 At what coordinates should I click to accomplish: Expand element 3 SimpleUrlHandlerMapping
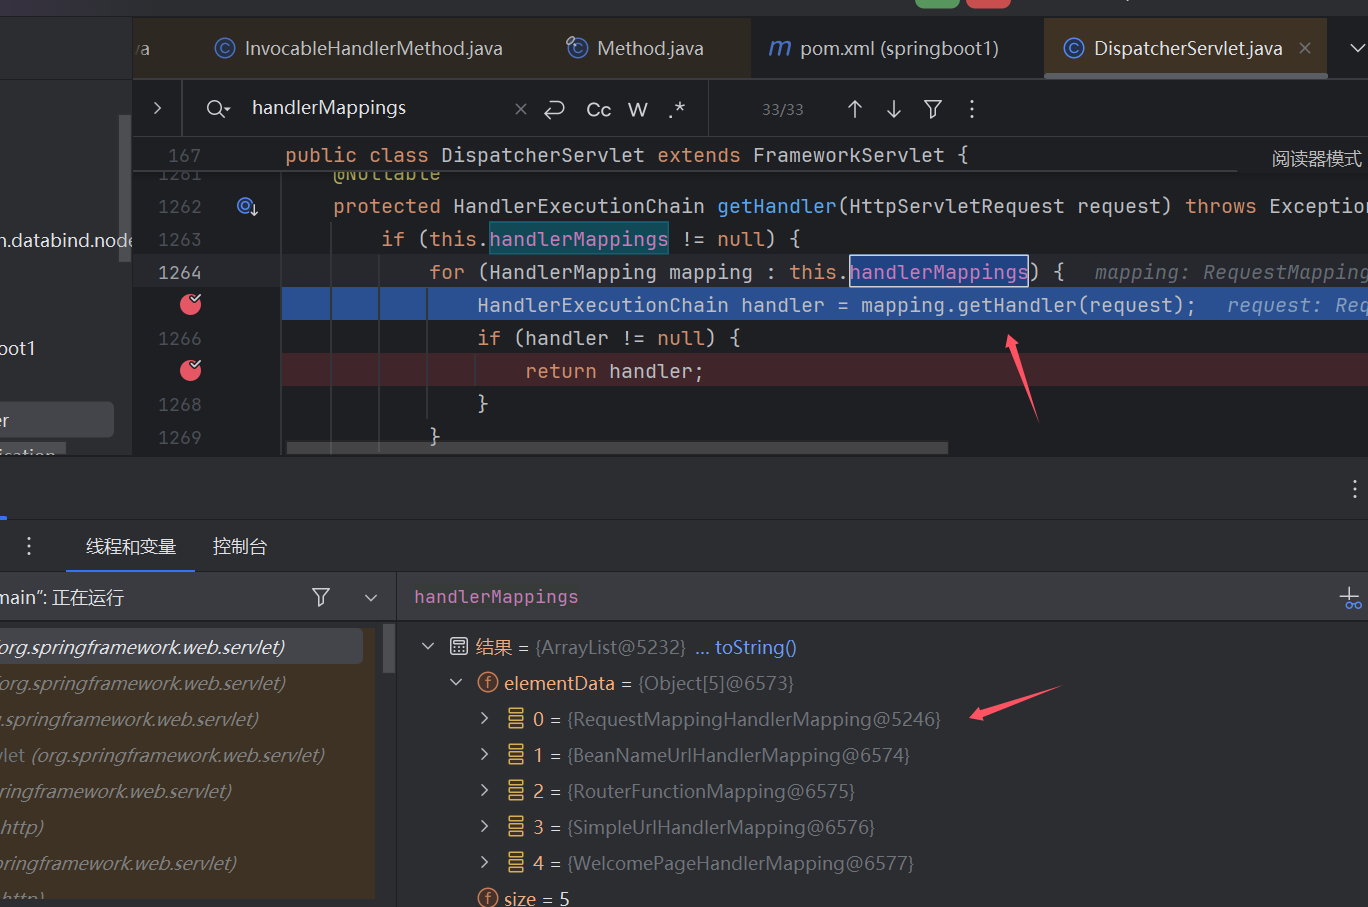pyautogui.click(x=484, y=827)
